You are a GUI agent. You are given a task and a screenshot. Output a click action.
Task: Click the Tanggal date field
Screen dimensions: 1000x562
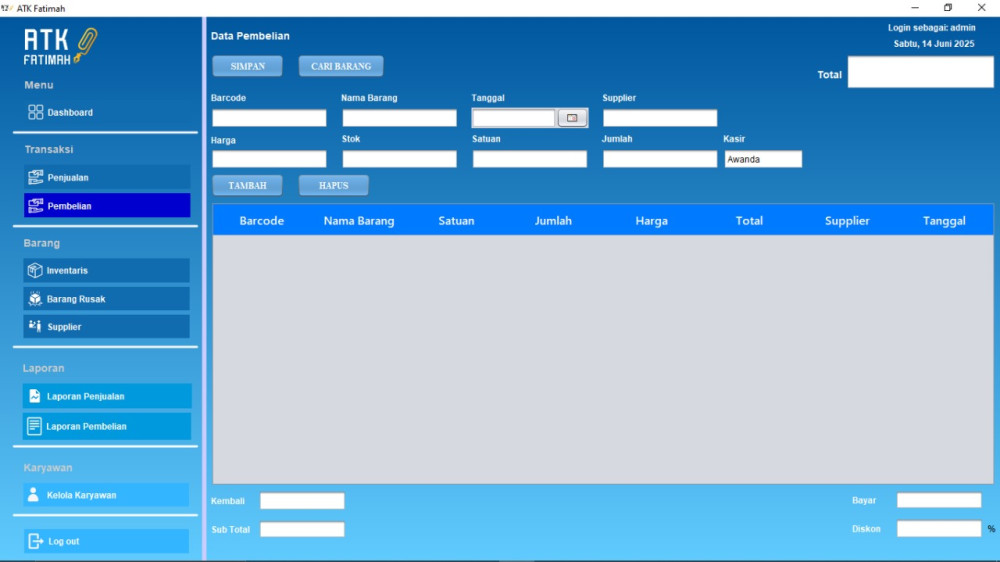point(514,118)
